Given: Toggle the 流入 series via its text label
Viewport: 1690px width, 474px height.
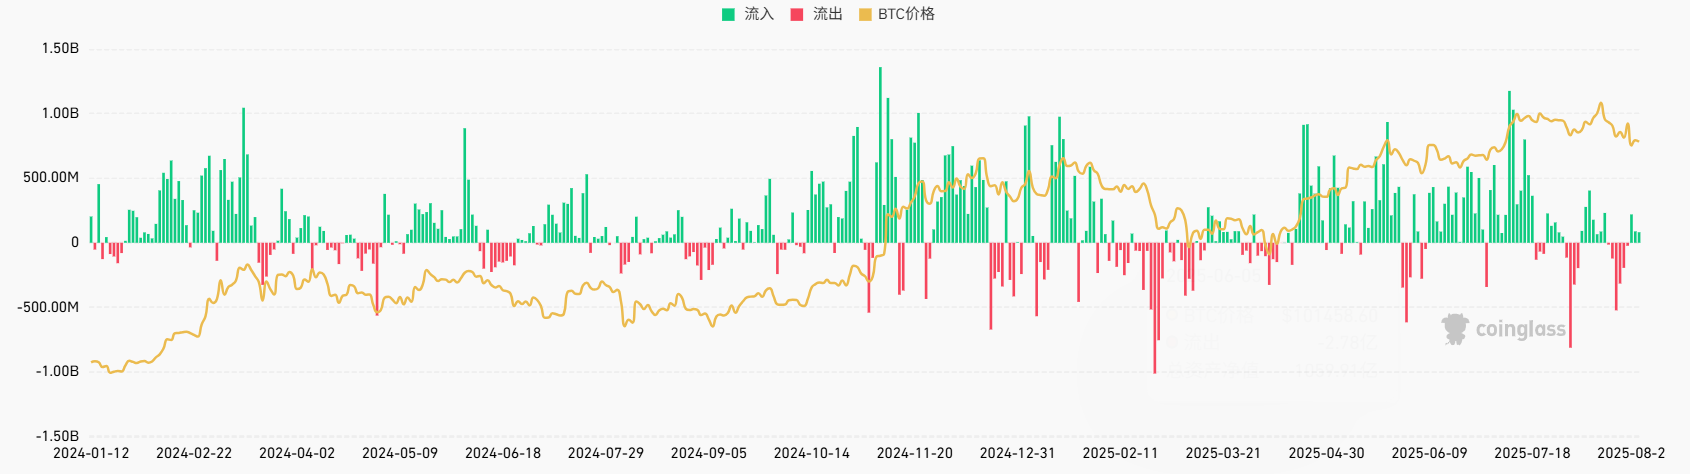Looking at the screenshot, I should coord(759,14).
